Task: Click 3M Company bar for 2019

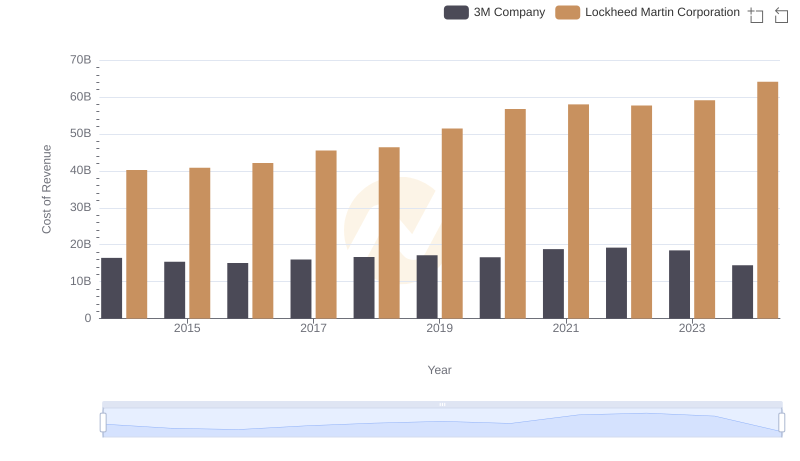Action: pos(427,287)
